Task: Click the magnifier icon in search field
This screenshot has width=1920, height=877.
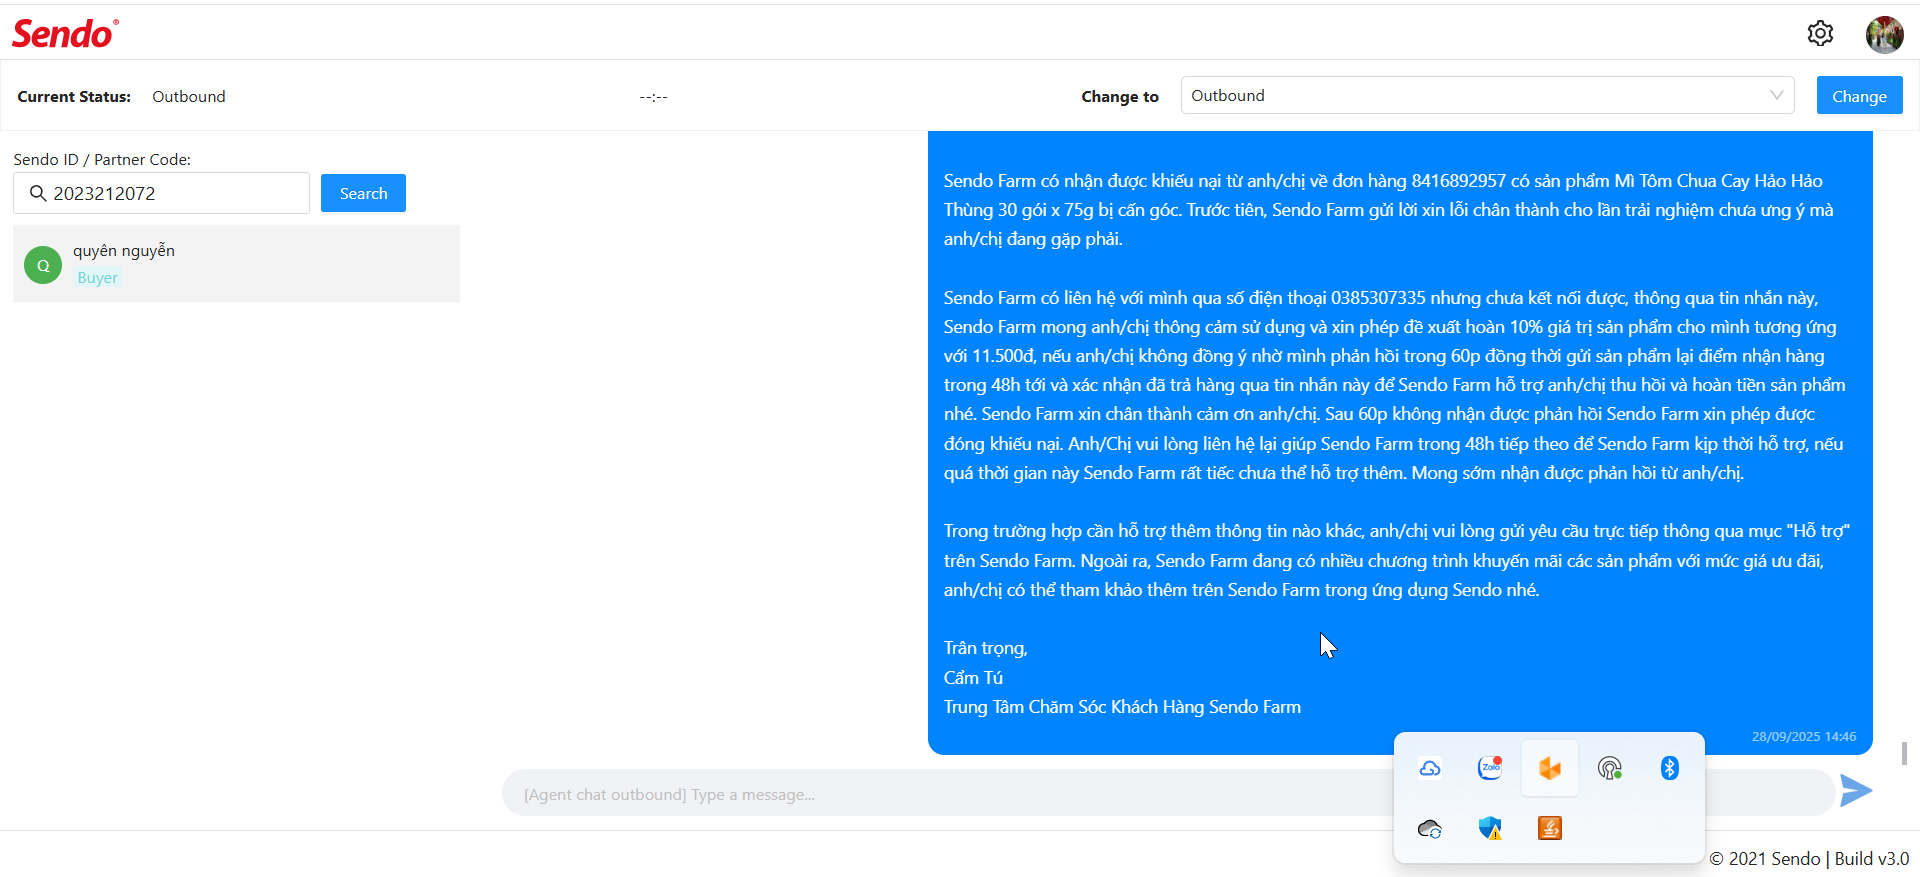Action: [38, 193]
